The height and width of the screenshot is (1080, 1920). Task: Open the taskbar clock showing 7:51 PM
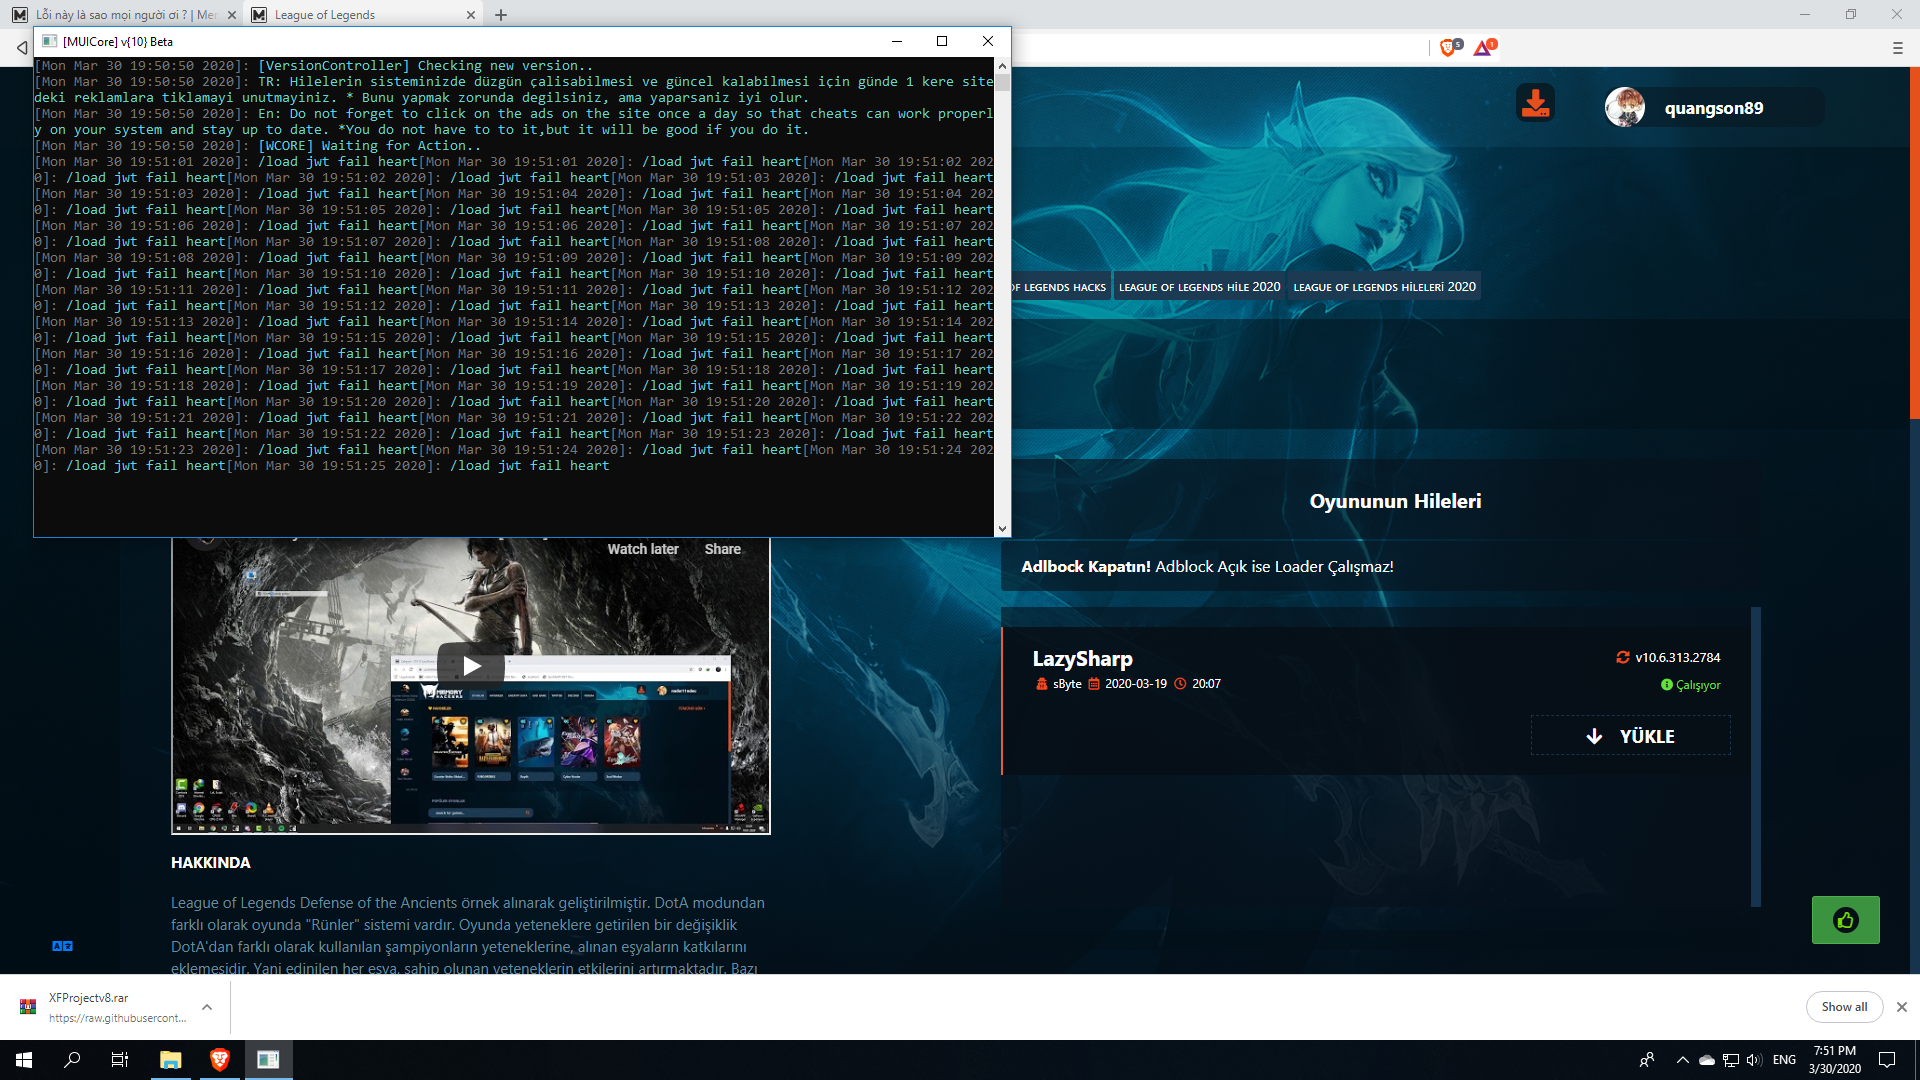point(1835,1060)
